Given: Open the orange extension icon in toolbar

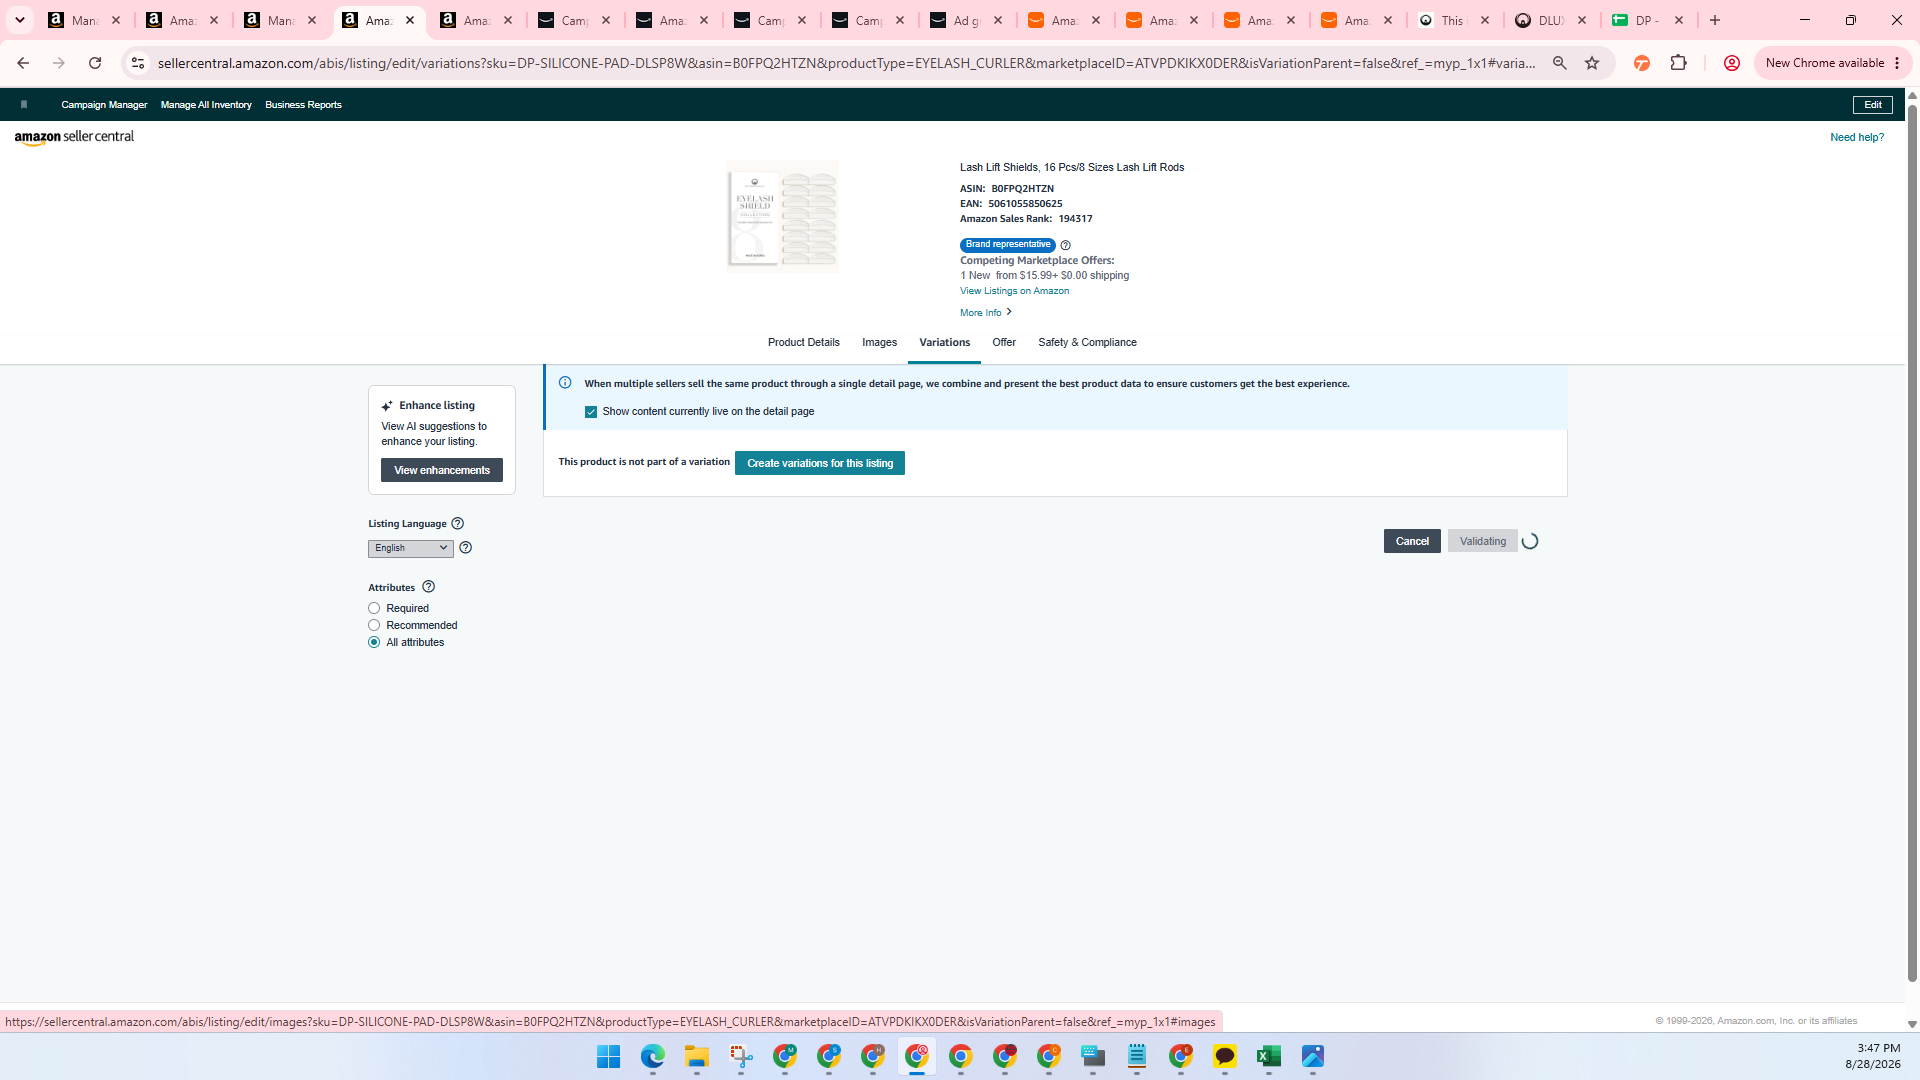Looking at the screenshot, I should [1641, 63].
